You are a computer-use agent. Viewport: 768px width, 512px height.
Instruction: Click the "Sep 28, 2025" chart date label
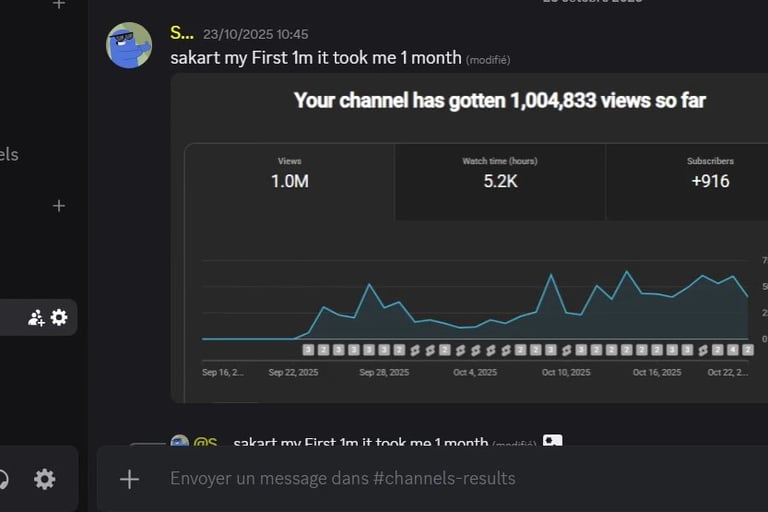pos(383,372)
